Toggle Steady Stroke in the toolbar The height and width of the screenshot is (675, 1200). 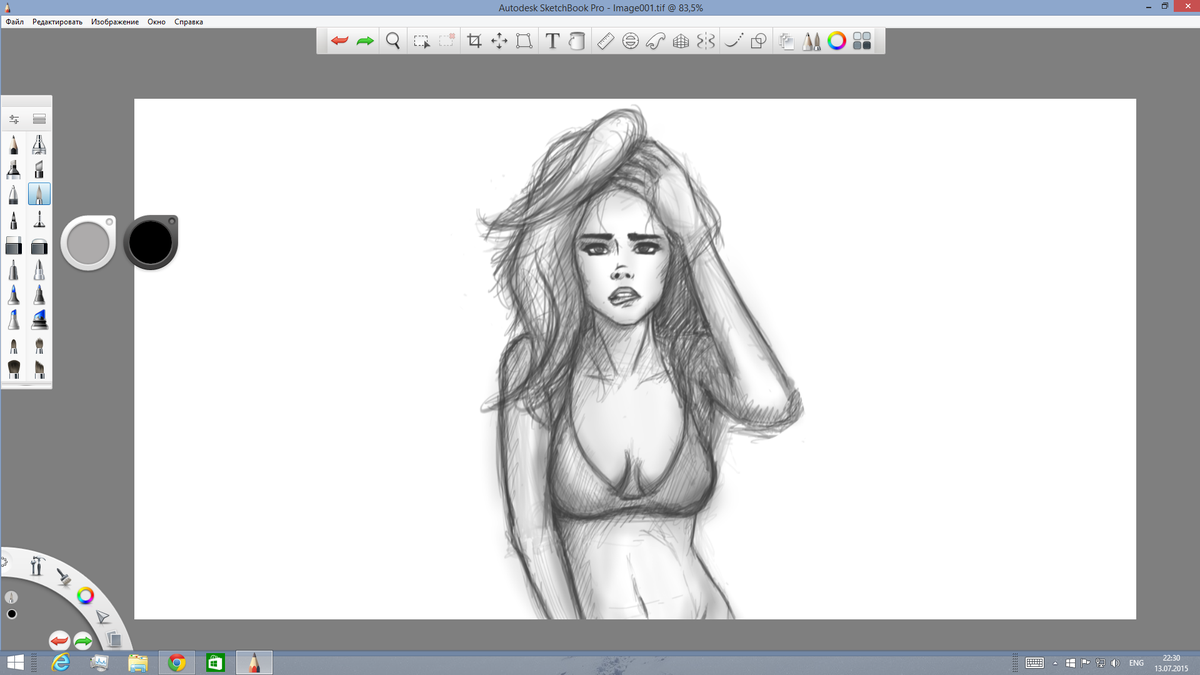734,41
